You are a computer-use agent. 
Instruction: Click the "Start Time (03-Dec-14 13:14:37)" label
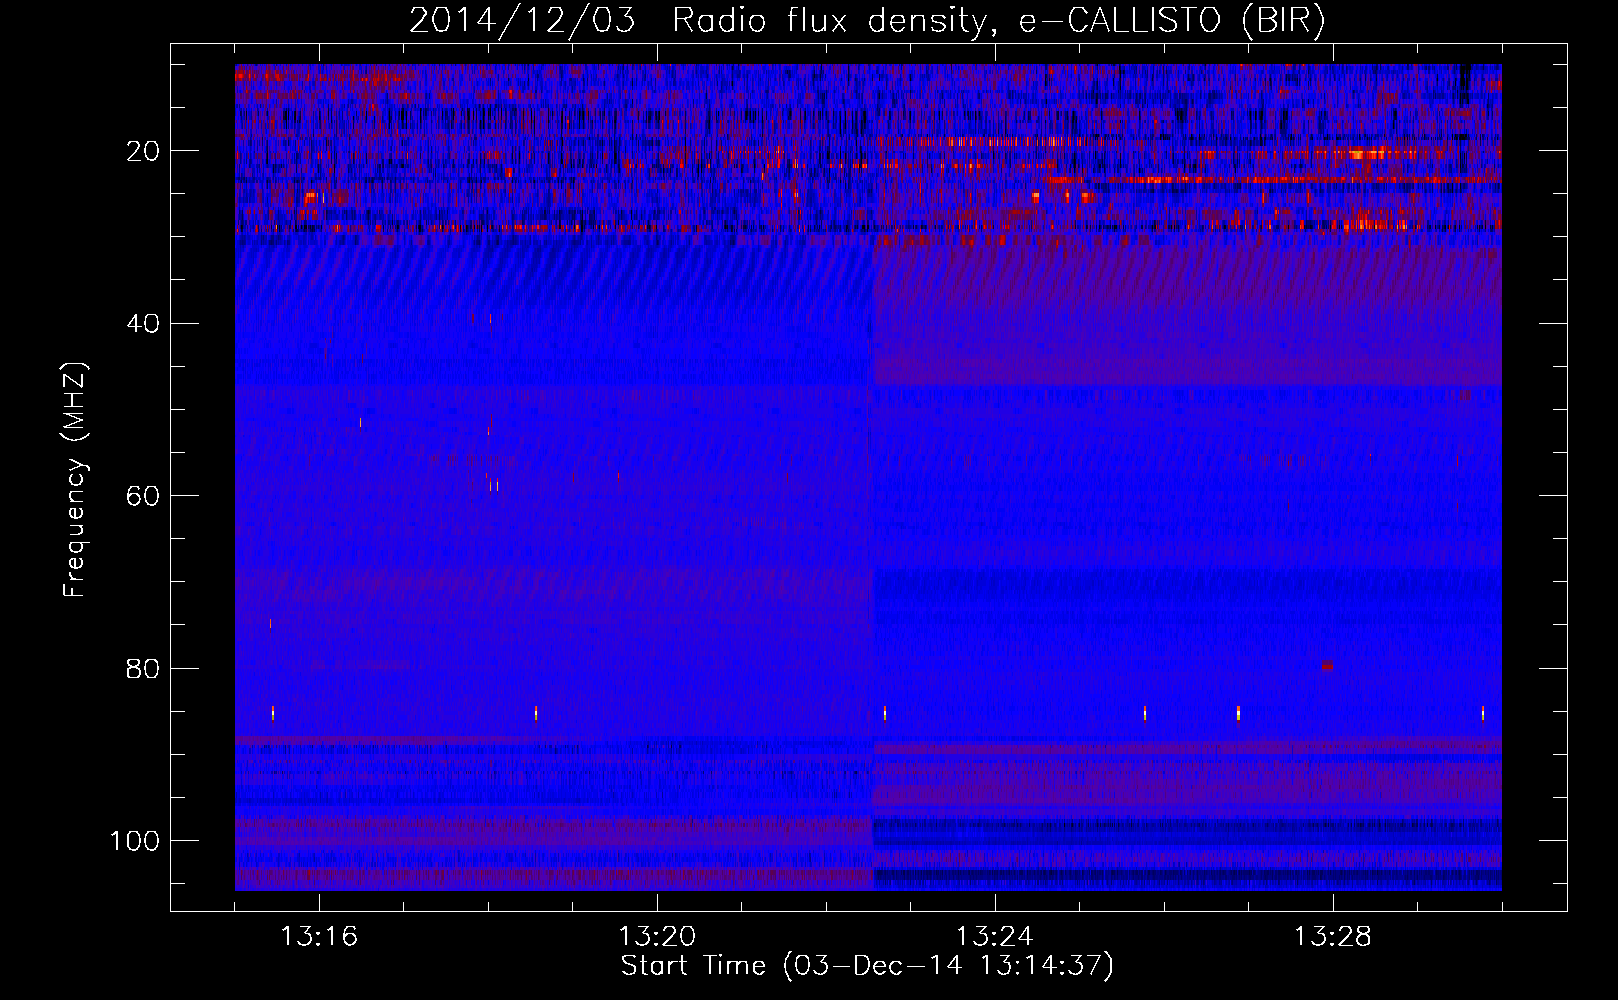tap(867, 966)
